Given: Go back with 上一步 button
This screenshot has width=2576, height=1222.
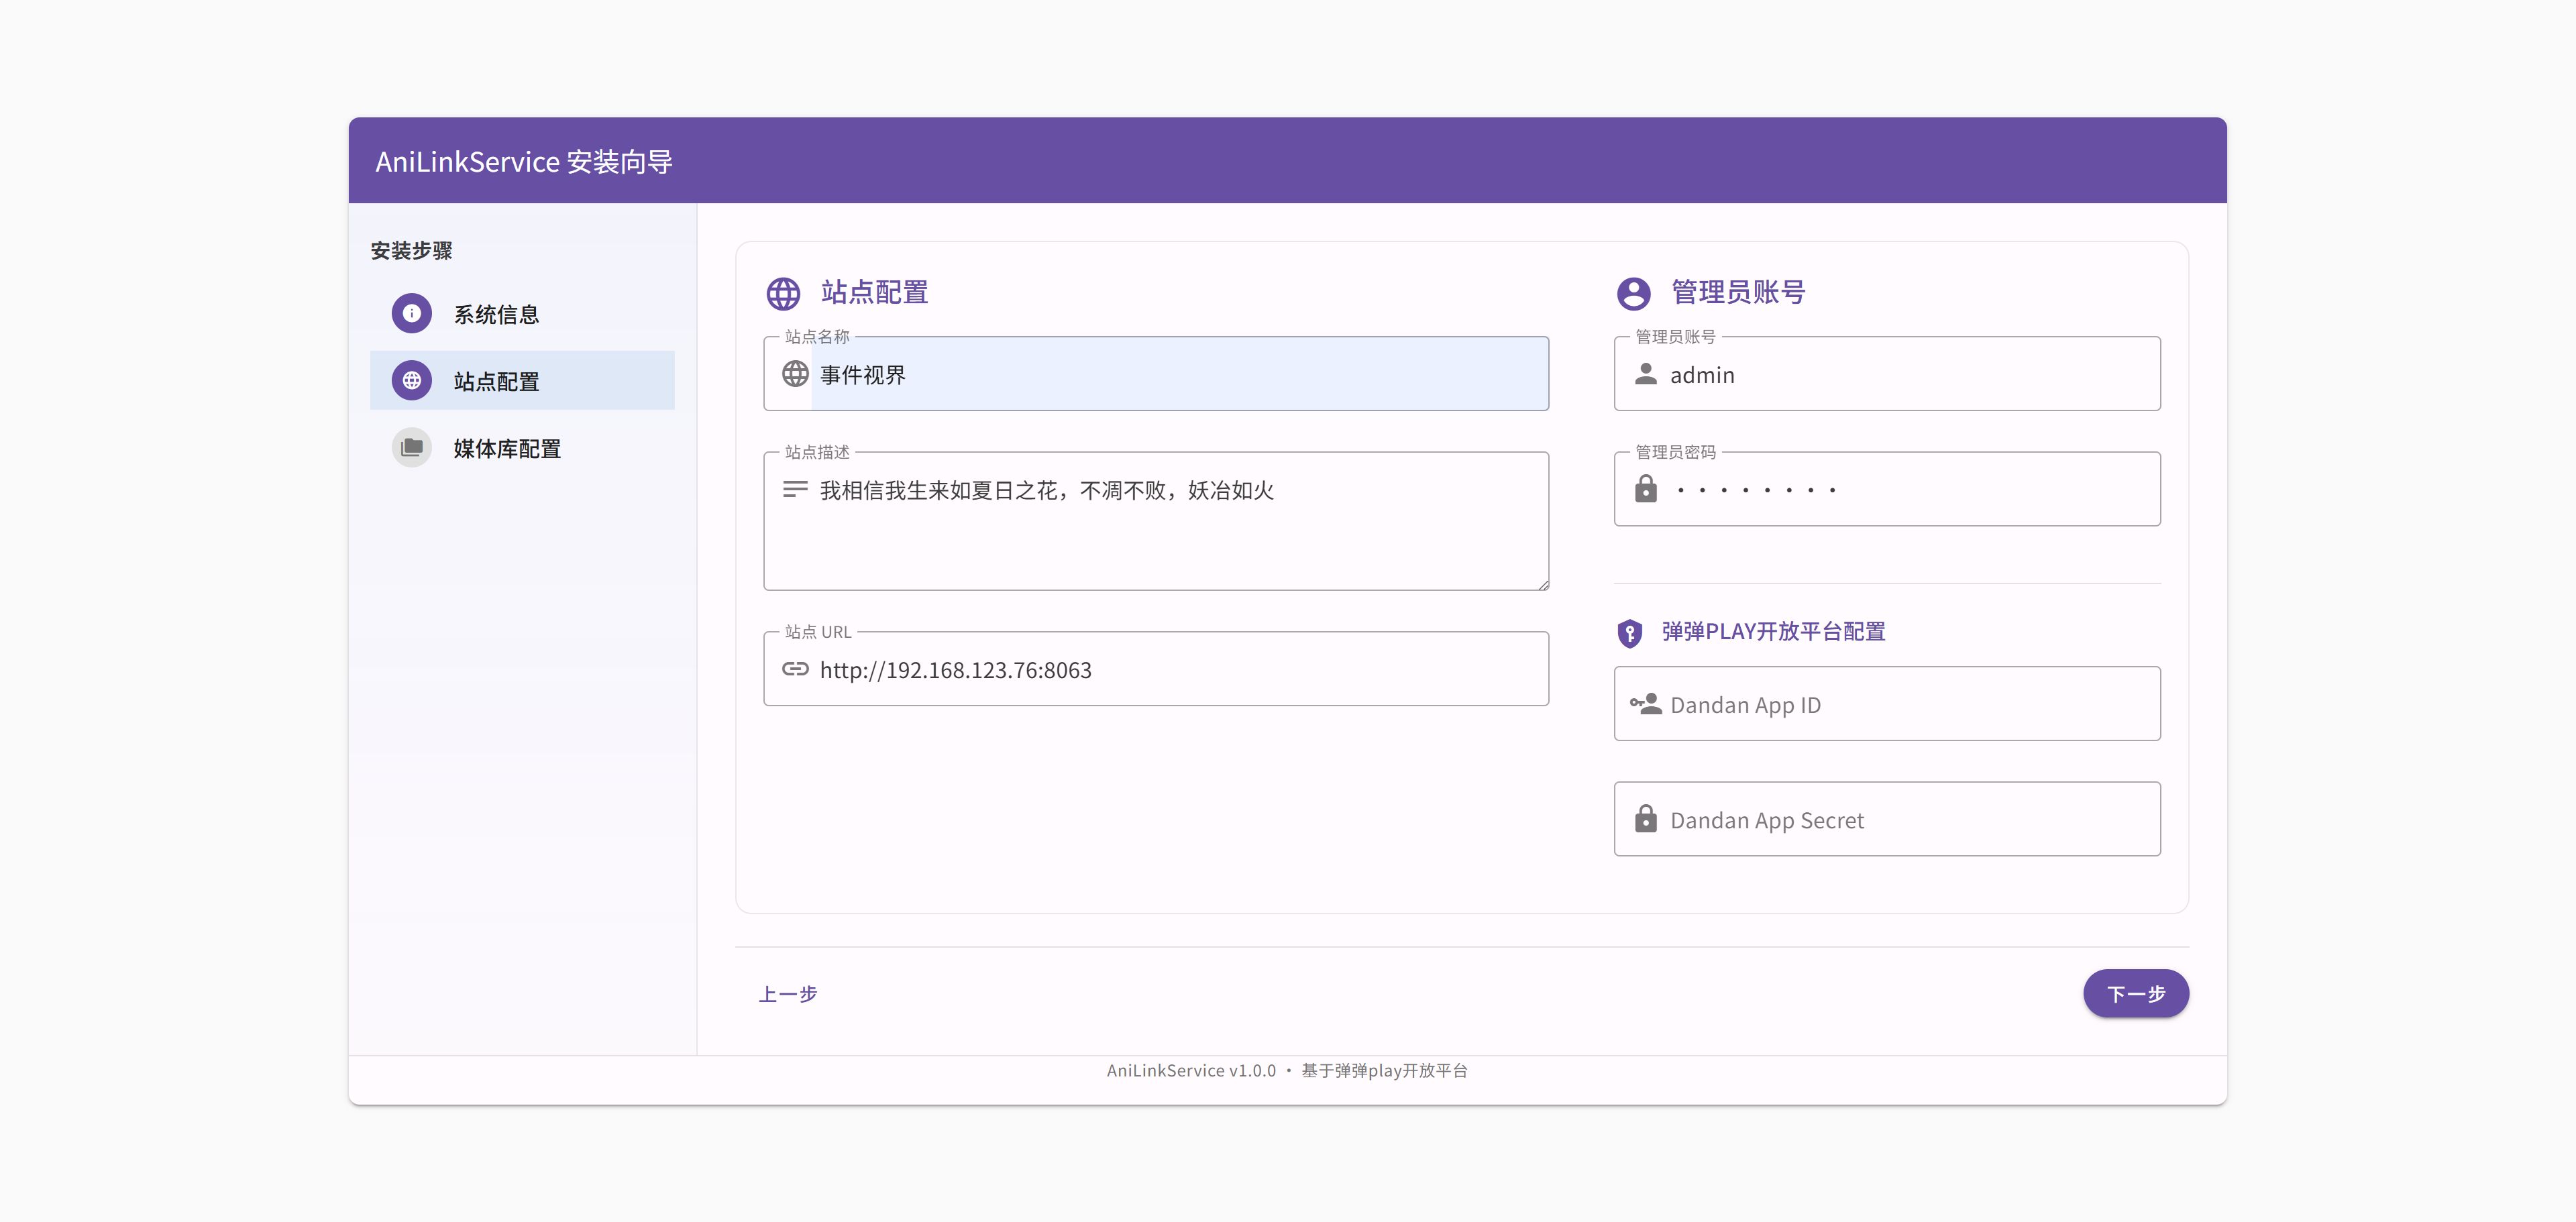Looking at the screenshot, I should (x=788, y=993).
